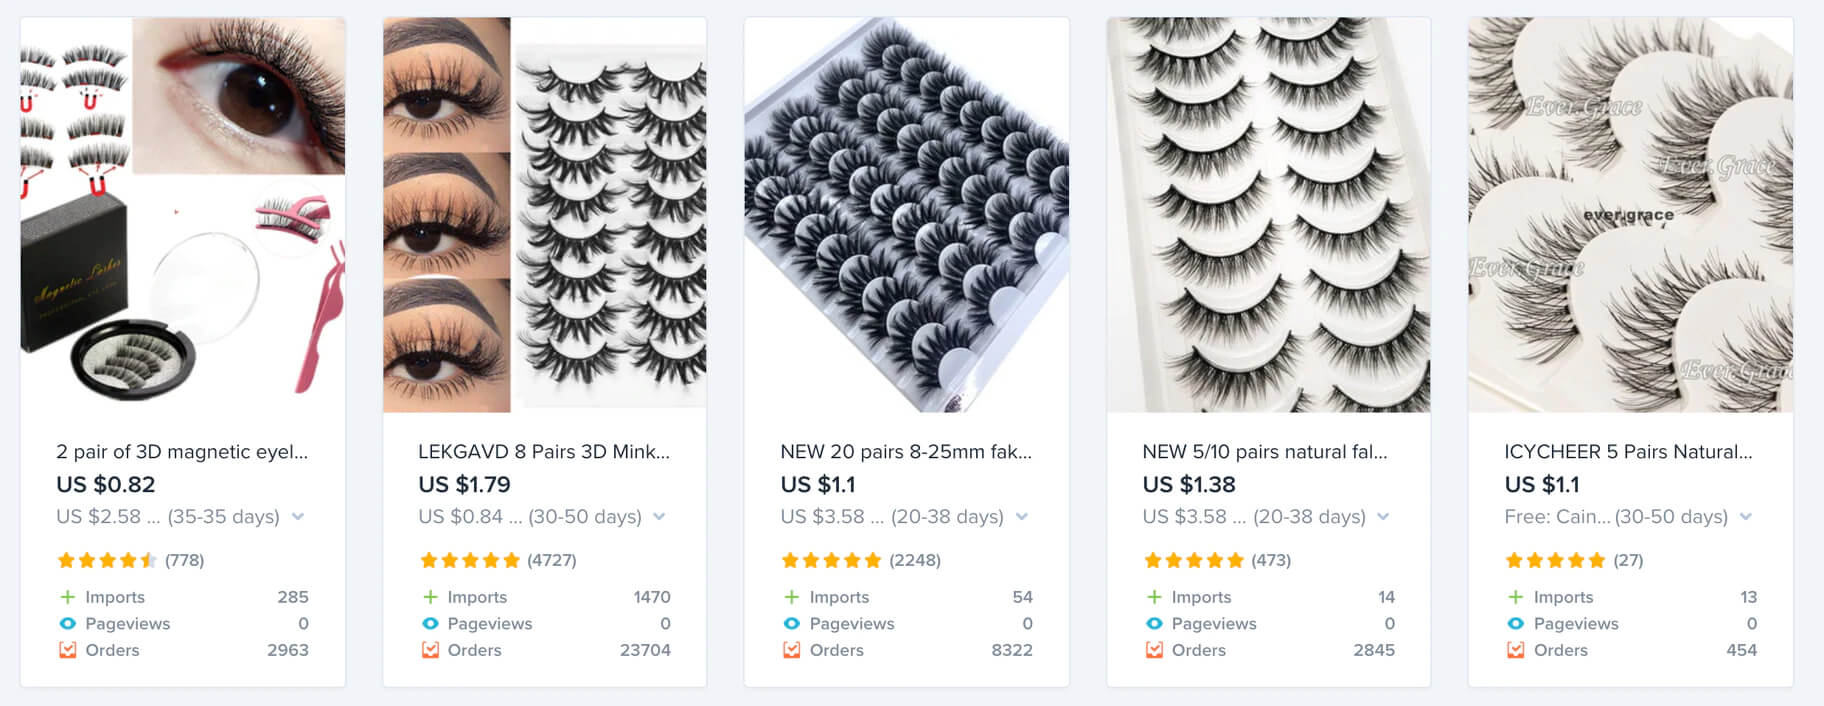Screen dimensions: 1824x706
Task: Click the Orders icon on ICYCHEER card
Action: [1516, 650]
